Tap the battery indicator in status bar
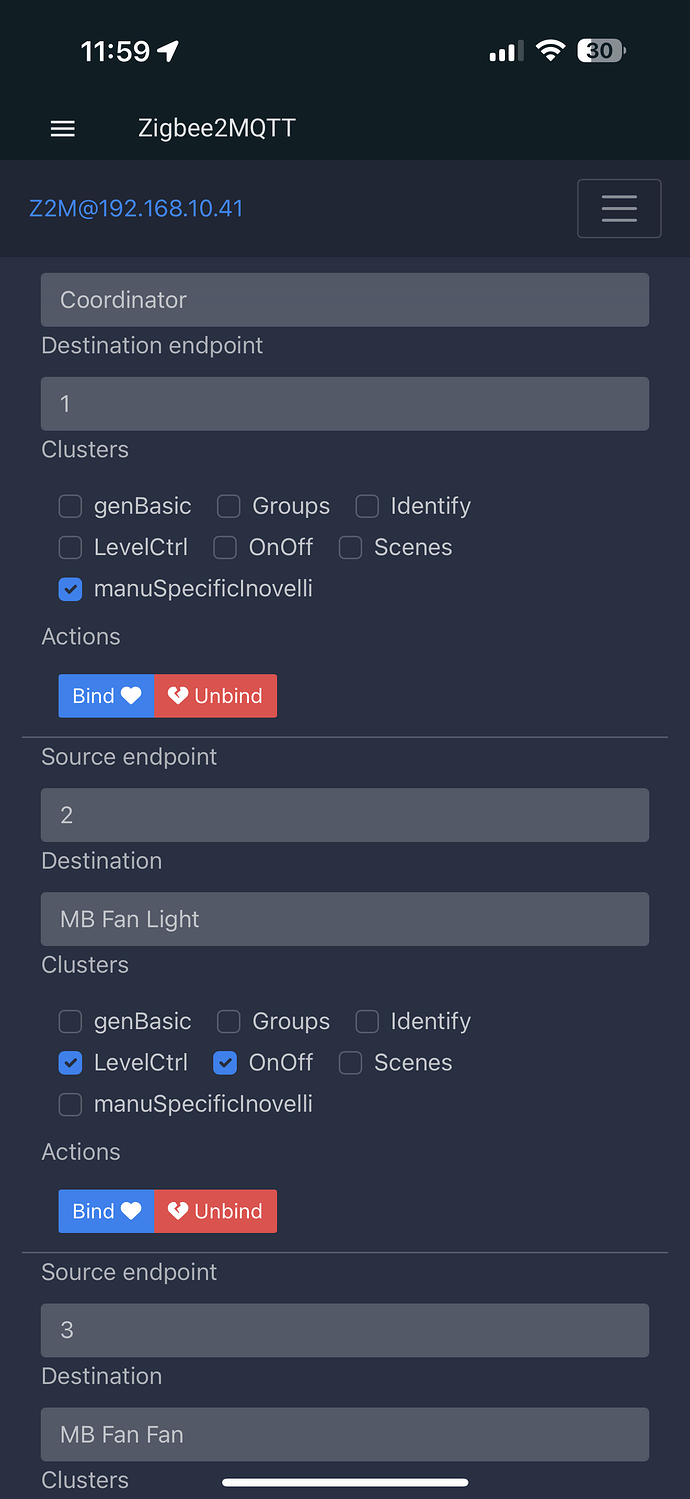Viewport: 690px width, 1499px height. [601, 51]
